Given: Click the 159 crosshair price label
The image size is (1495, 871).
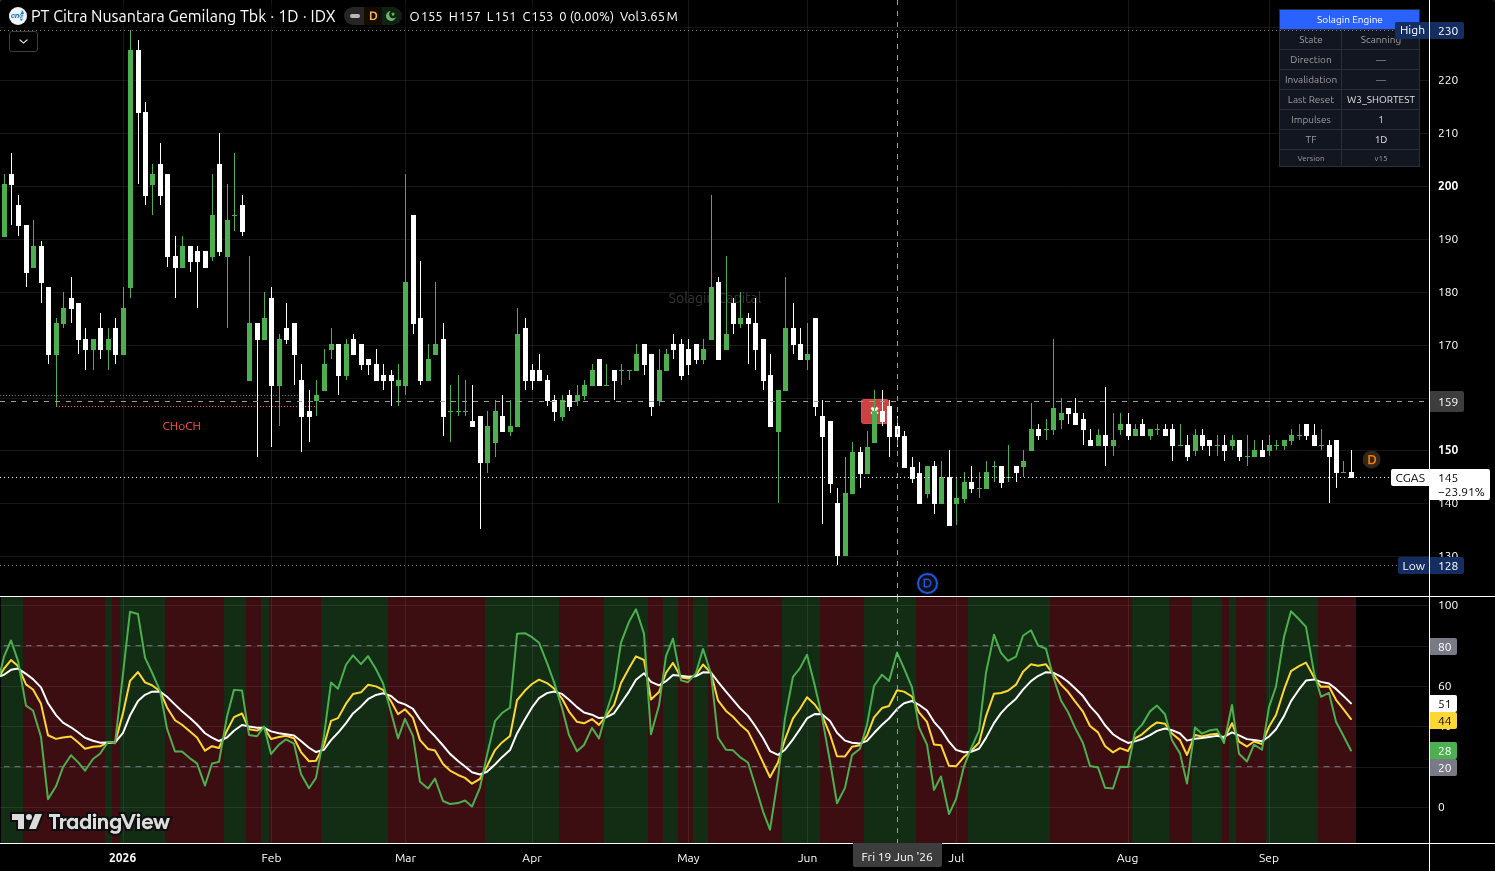Looking at the screenshot, I should tap(1447, 402).
